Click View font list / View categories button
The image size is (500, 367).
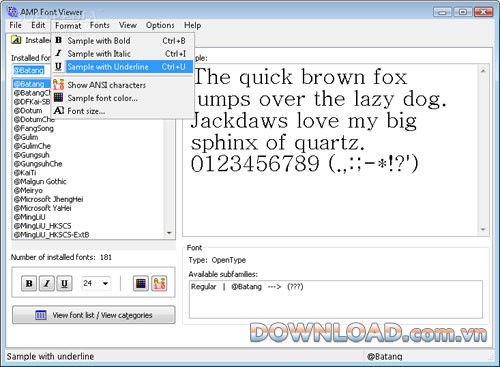[94, 315]
